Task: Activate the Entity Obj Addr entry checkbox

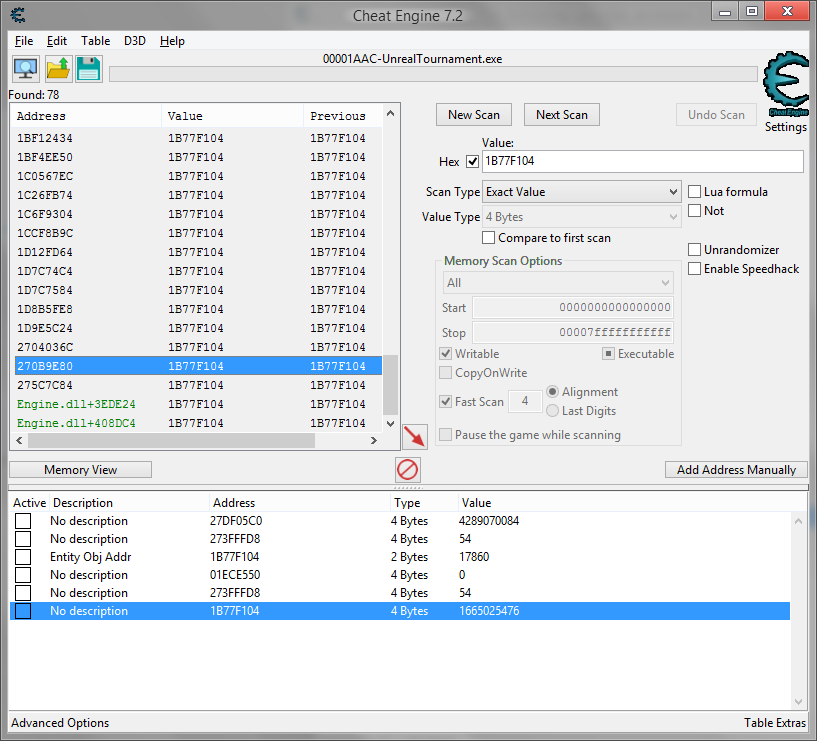Action: [x=23, y=557]
